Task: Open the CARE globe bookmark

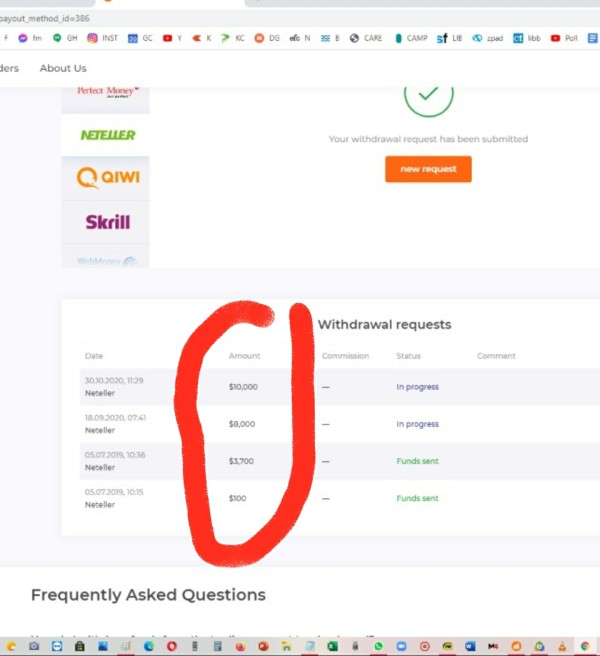Action: [366, 38]
